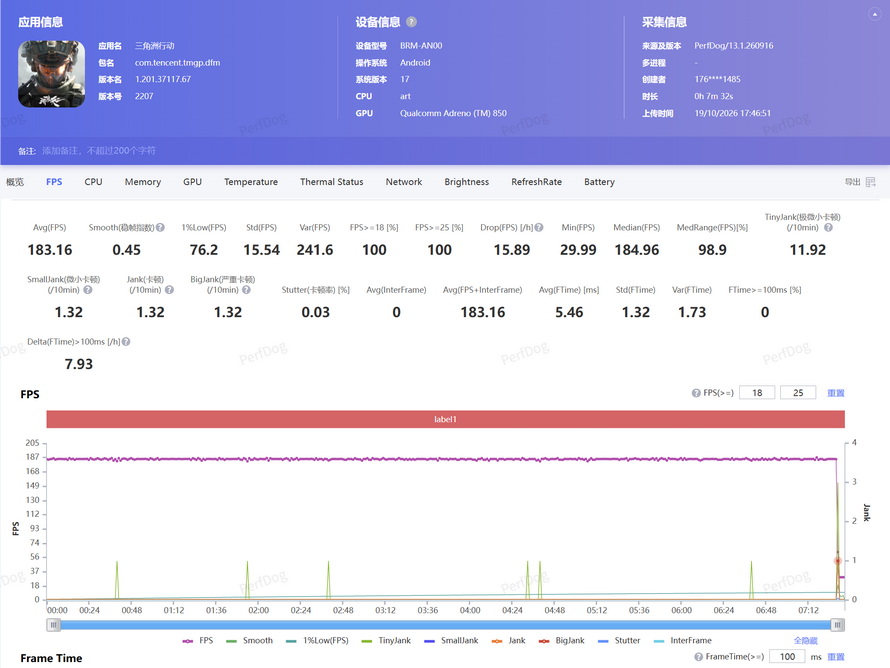Switch to the GPU tab

click(192, 182)
